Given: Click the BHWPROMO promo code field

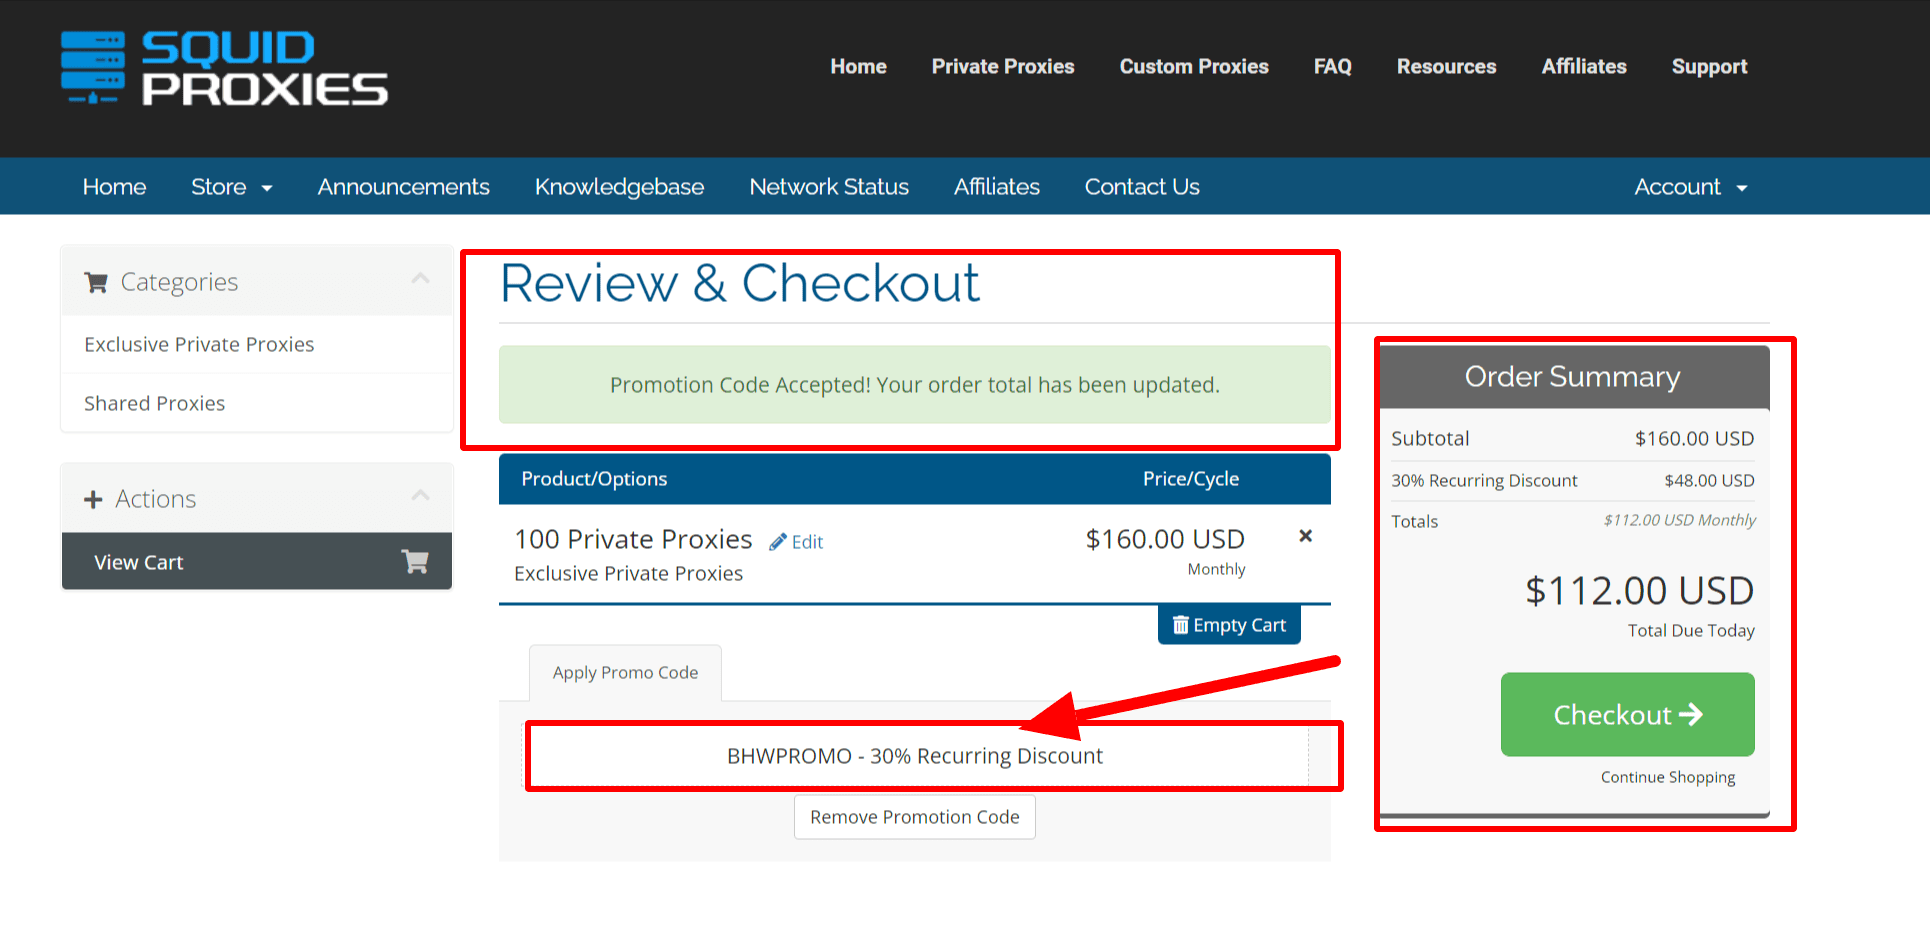Looking at the screenshot, I should 913,756.
